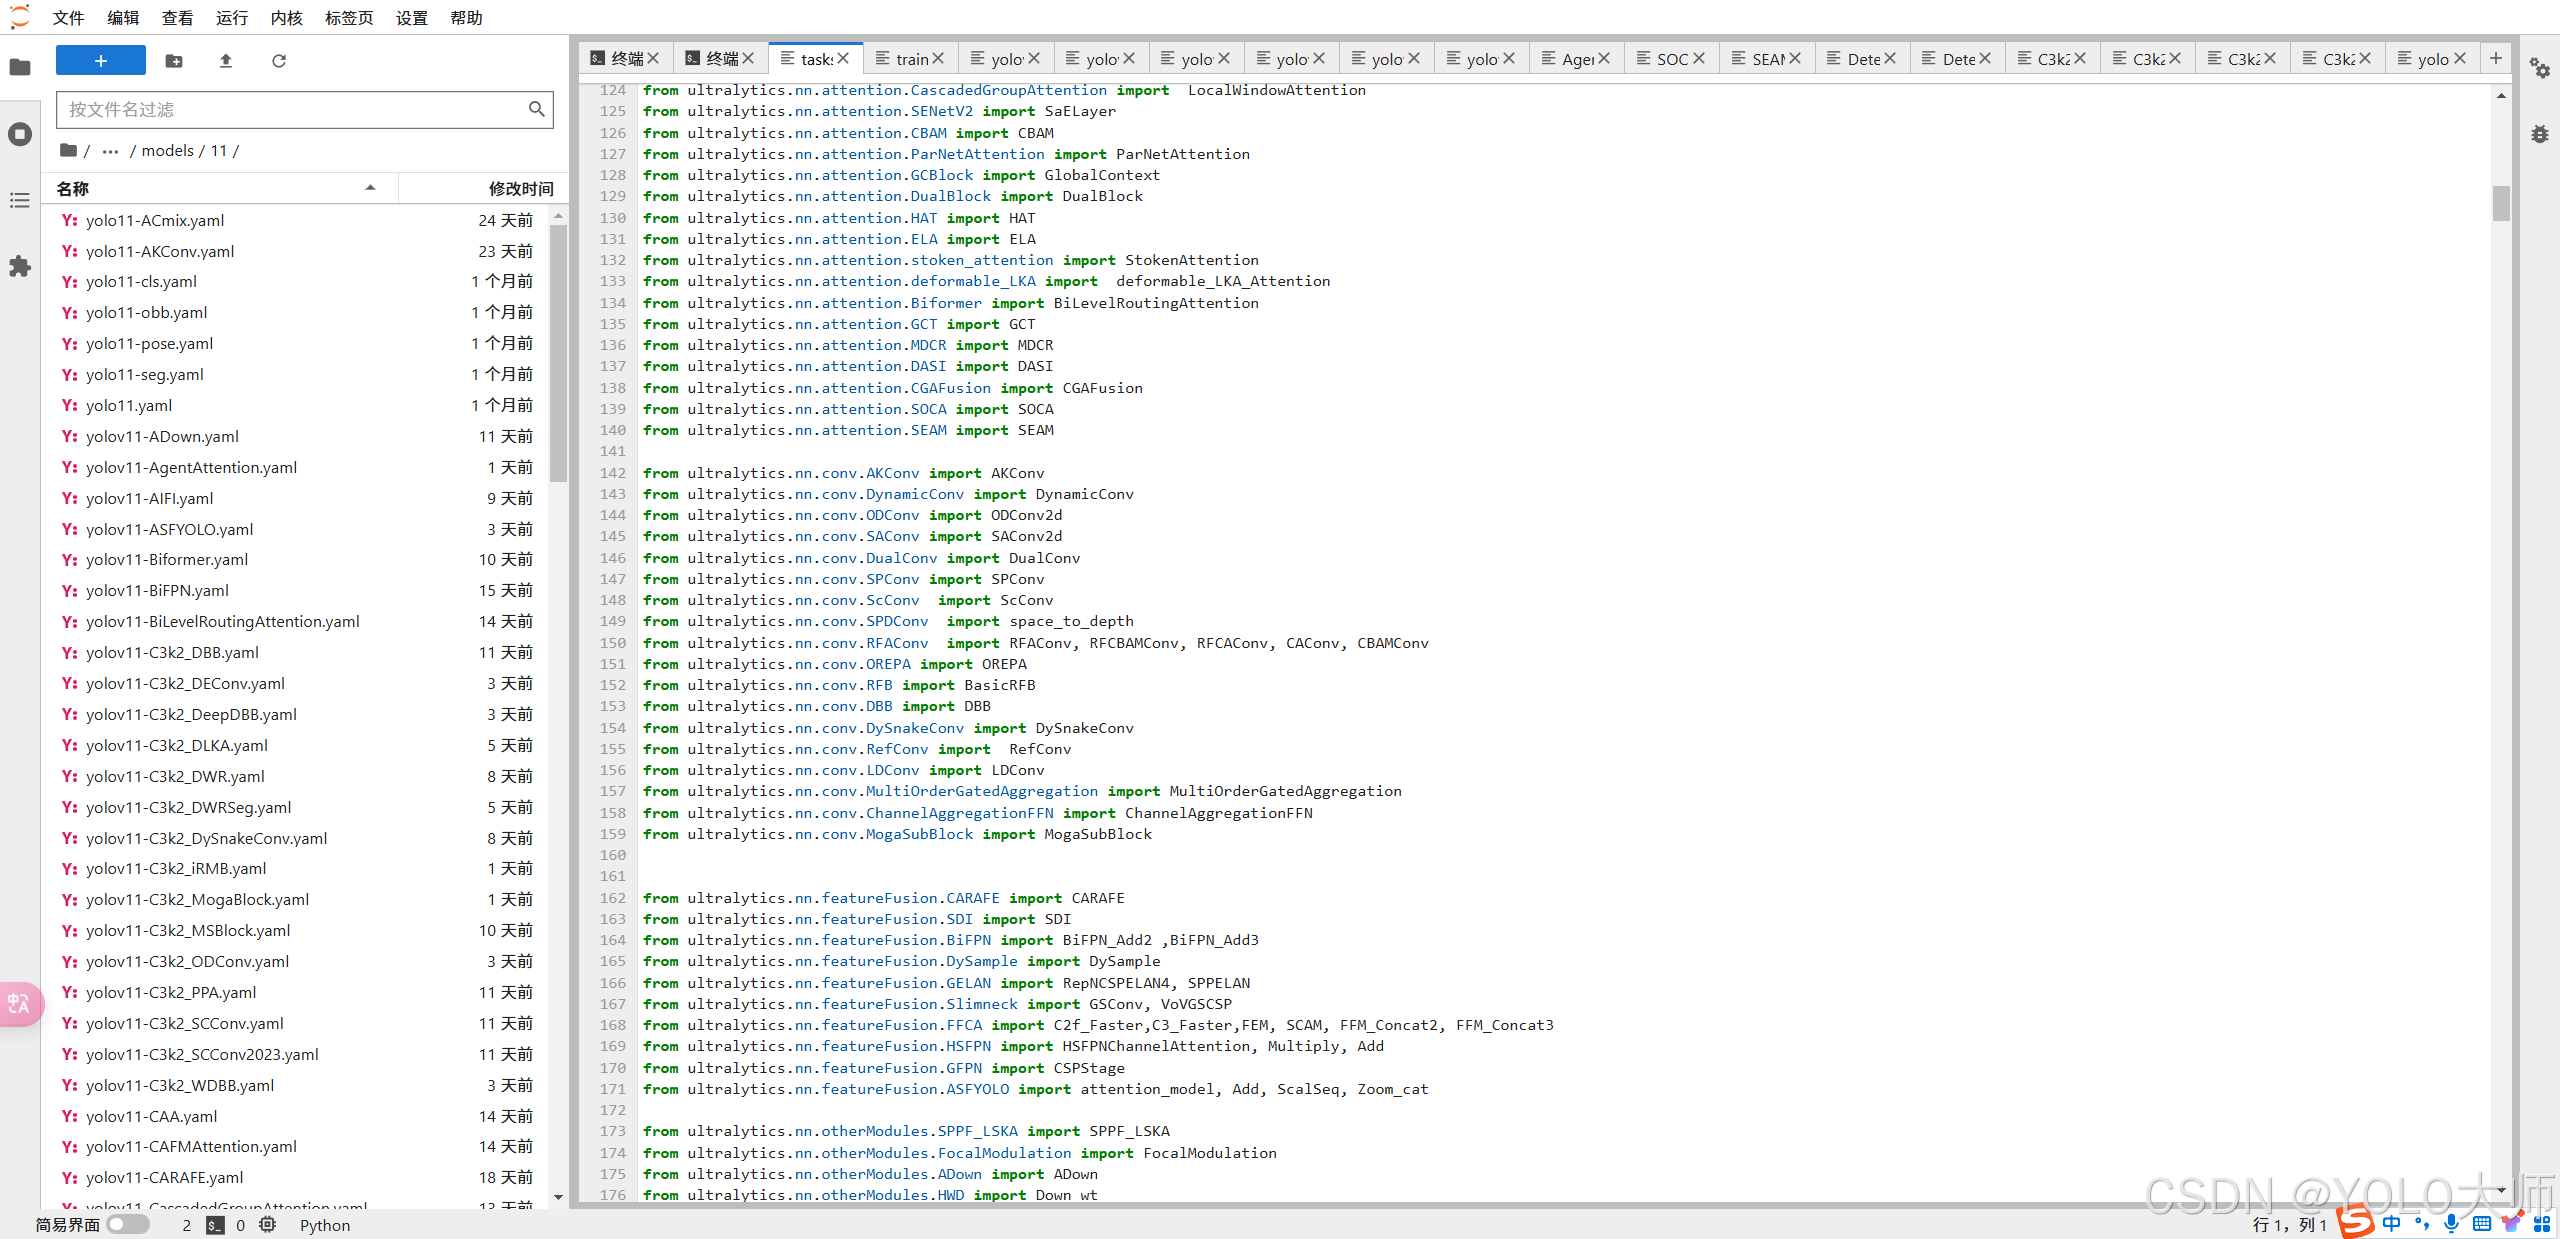
Task: Open yolov11-BiFPN.yaml in the file list
Action: tap(157, 590)
